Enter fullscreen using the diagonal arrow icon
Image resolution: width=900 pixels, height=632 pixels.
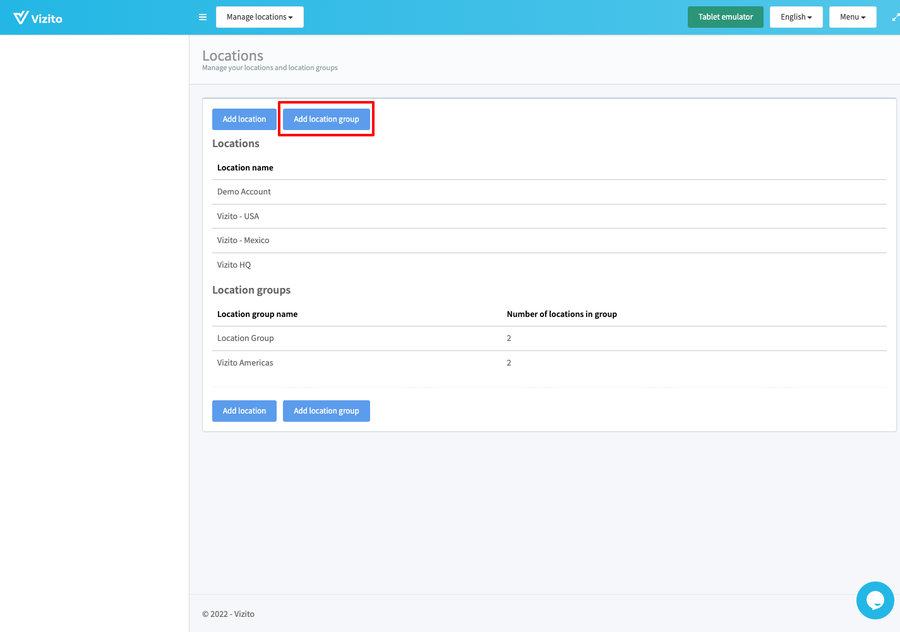click(893, 17)
